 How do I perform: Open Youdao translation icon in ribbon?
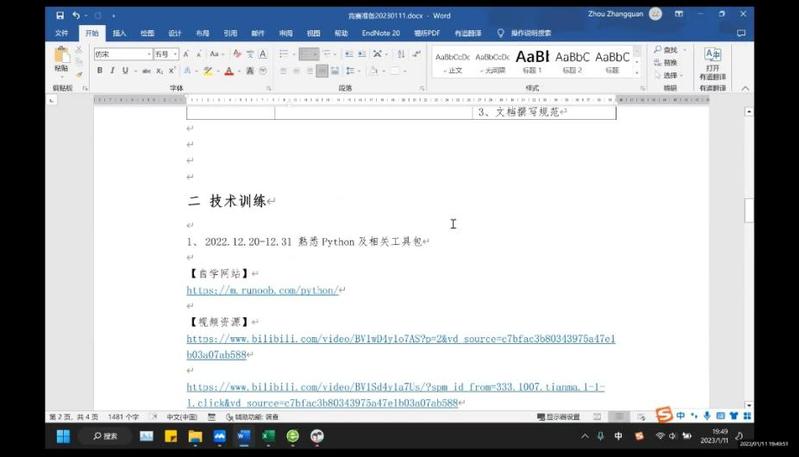tap(712, 62)
